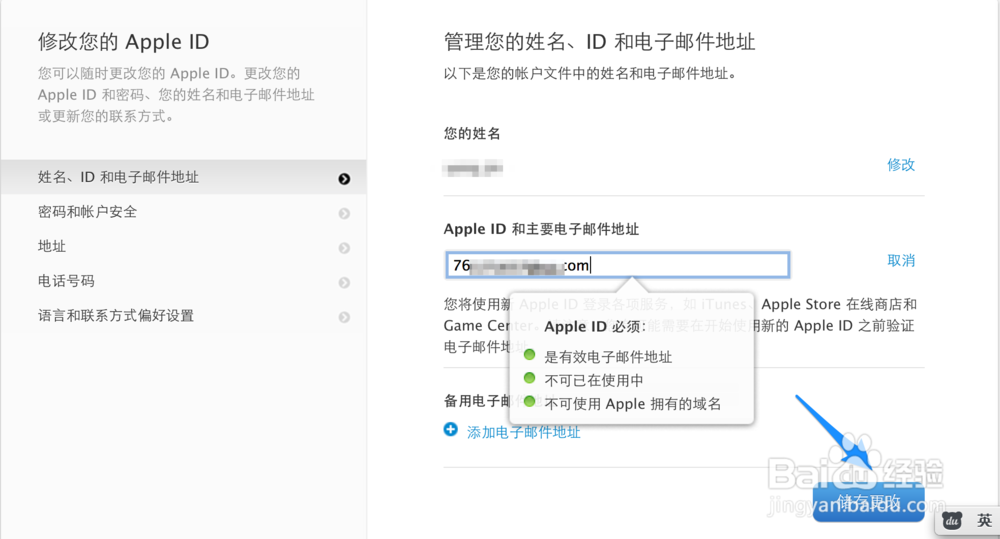Click green dot beside 是有效电子邮件地址
Screen dimensions: 1000x539
[x=531, y=354]
